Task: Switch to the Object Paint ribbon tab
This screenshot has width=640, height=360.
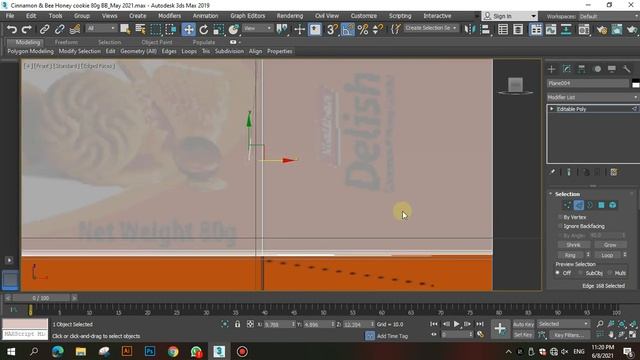Action: [157, 42]
